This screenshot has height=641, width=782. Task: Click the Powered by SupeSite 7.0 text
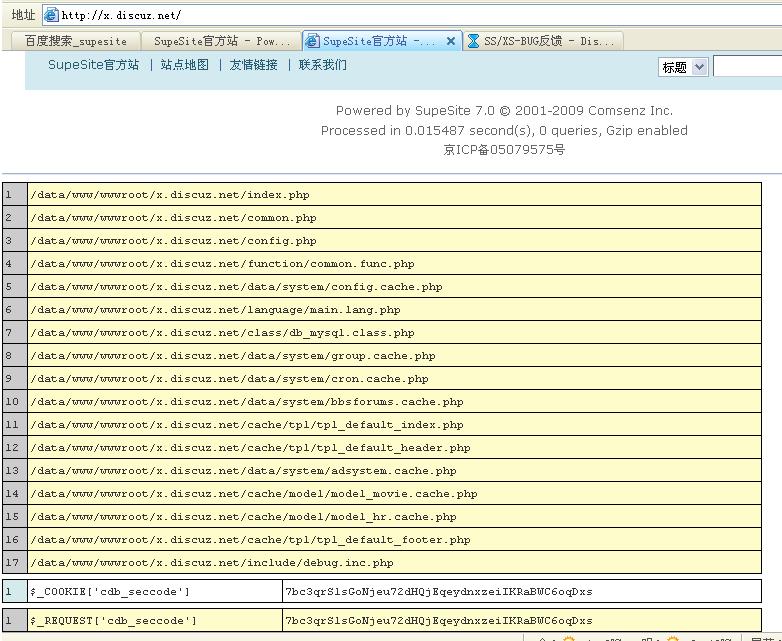[504, 111]
